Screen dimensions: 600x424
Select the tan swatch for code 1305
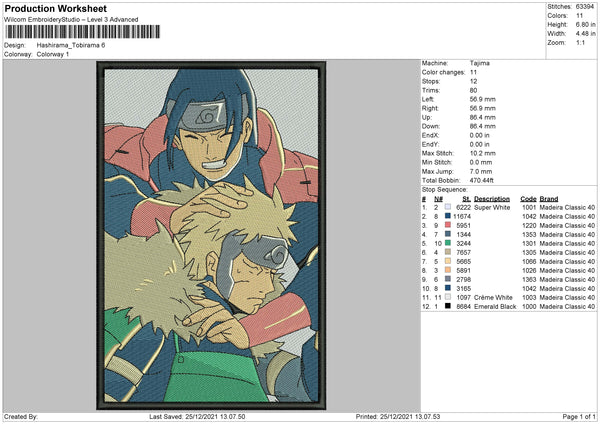[x=448, y=252]
